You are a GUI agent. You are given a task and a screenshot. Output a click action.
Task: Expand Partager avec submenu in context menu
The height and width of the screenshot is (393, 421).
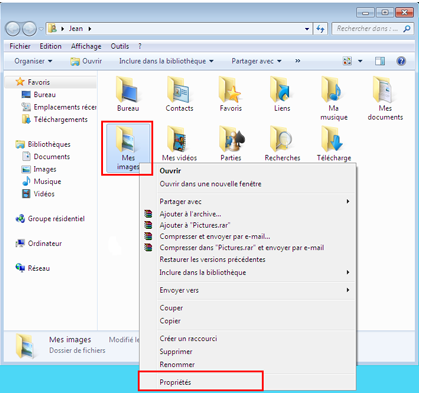coord(348,201)
